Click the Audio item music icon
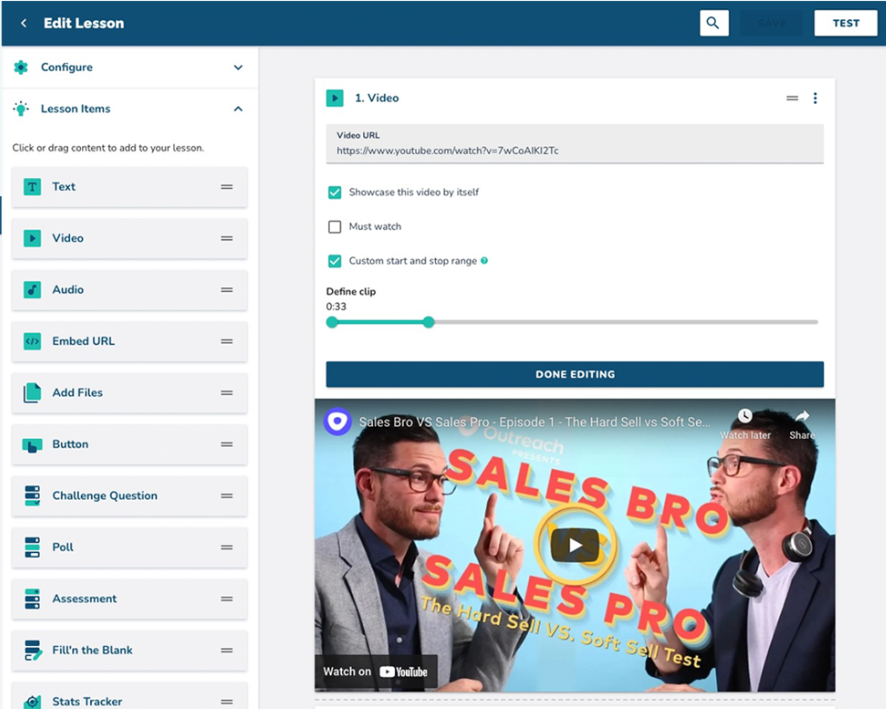886x718 pixels. [32, 289]
